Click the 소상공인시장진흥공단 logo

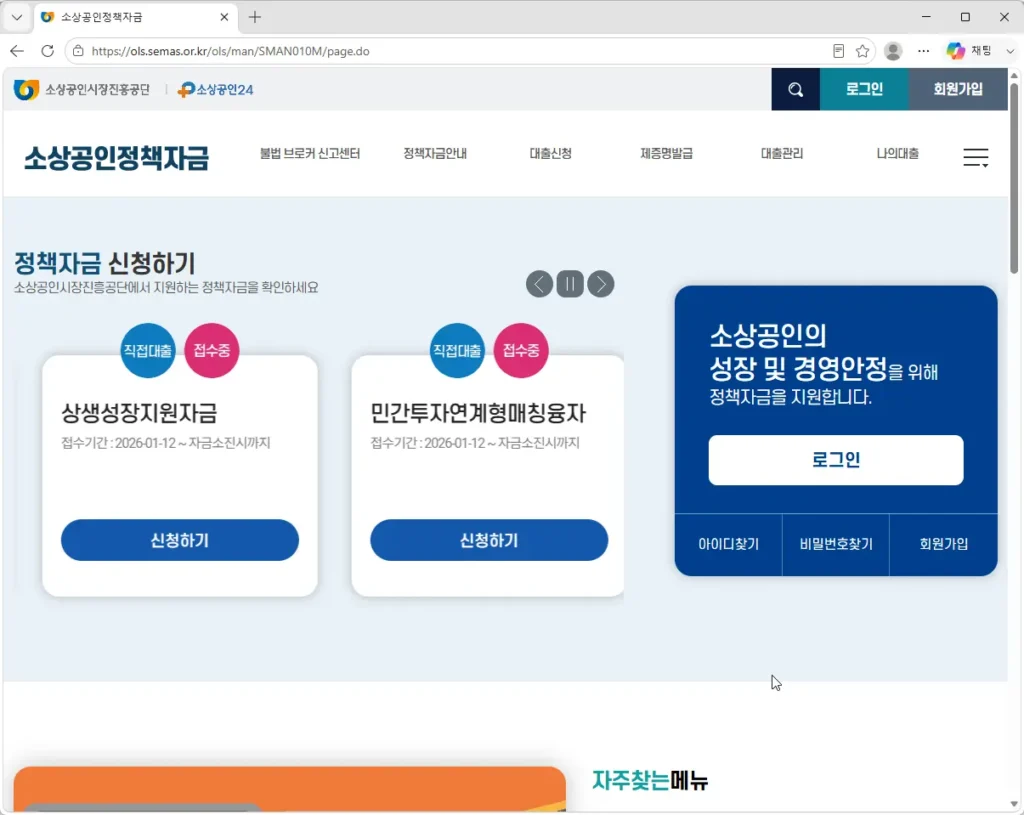82,89
